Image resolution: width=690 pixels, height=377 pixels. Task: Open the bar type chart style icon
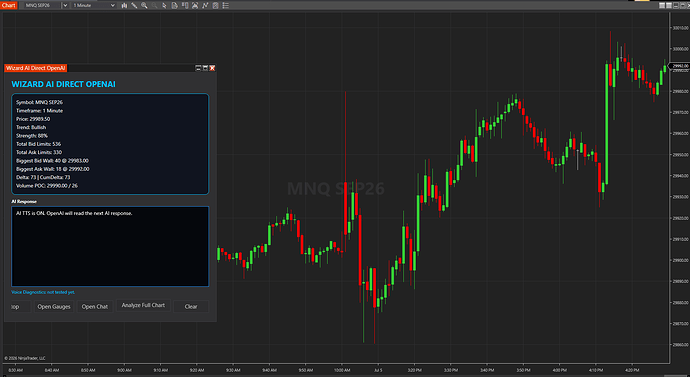(x=124, y=5)
